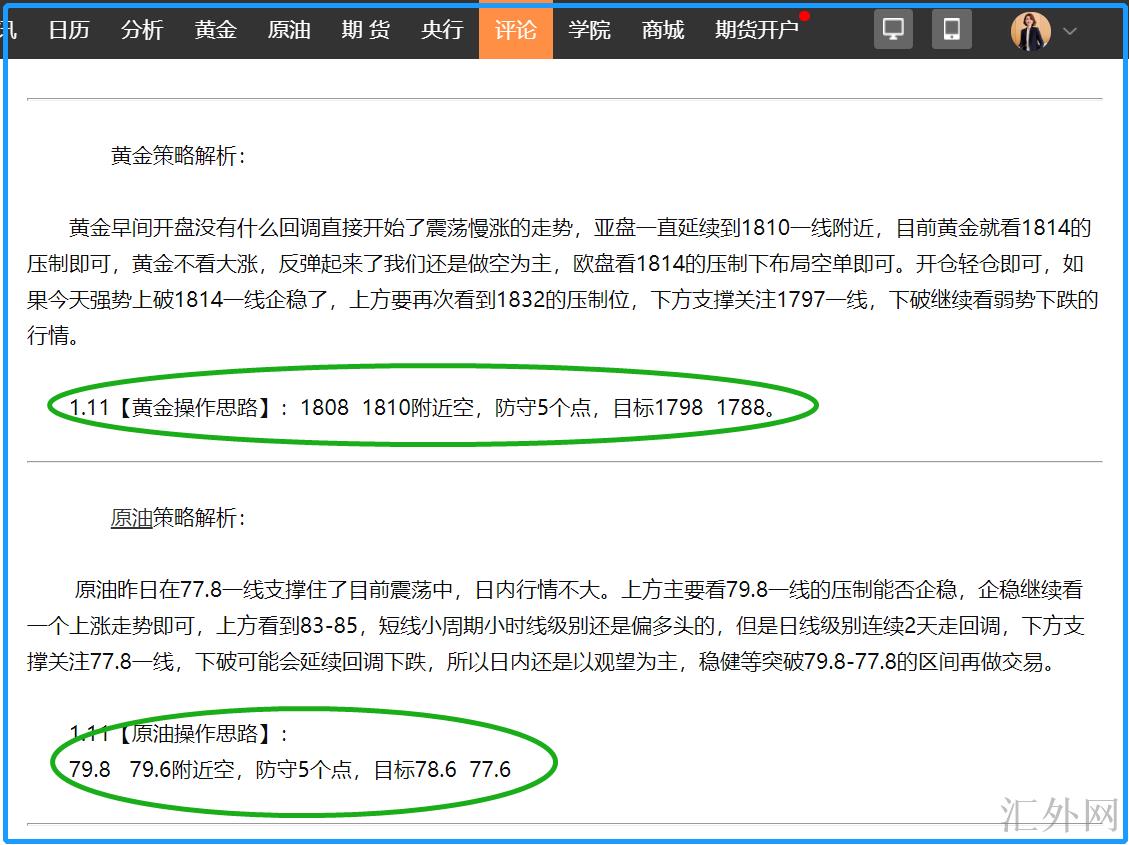Click the 1.11 黄金操作思路 line
The width and height of the screenshot is (1129, 845).
(x=422, y=407)
